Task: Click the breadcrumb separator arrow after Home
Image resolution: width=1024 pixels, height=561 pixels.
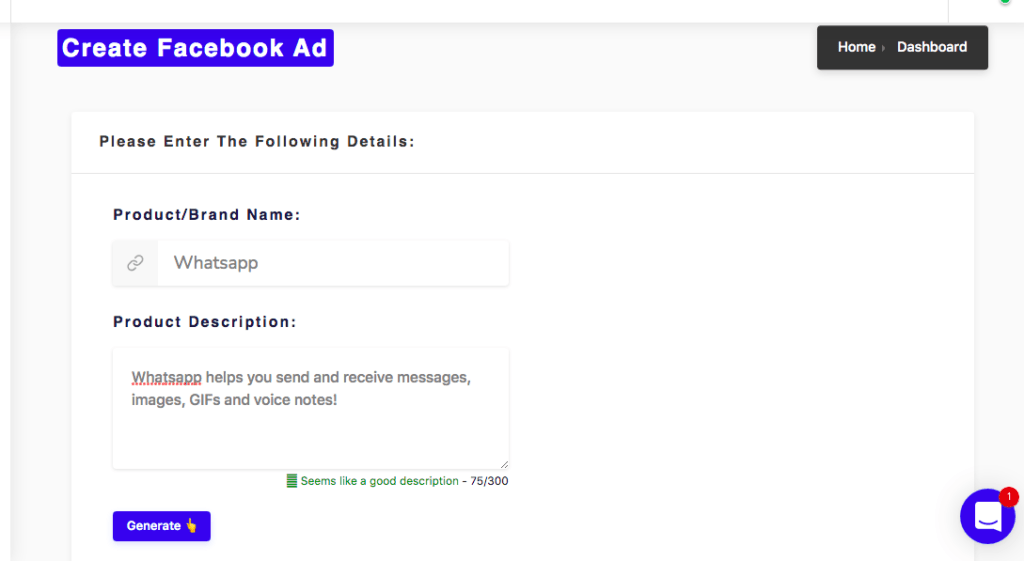Action: [x=884, y=48]
